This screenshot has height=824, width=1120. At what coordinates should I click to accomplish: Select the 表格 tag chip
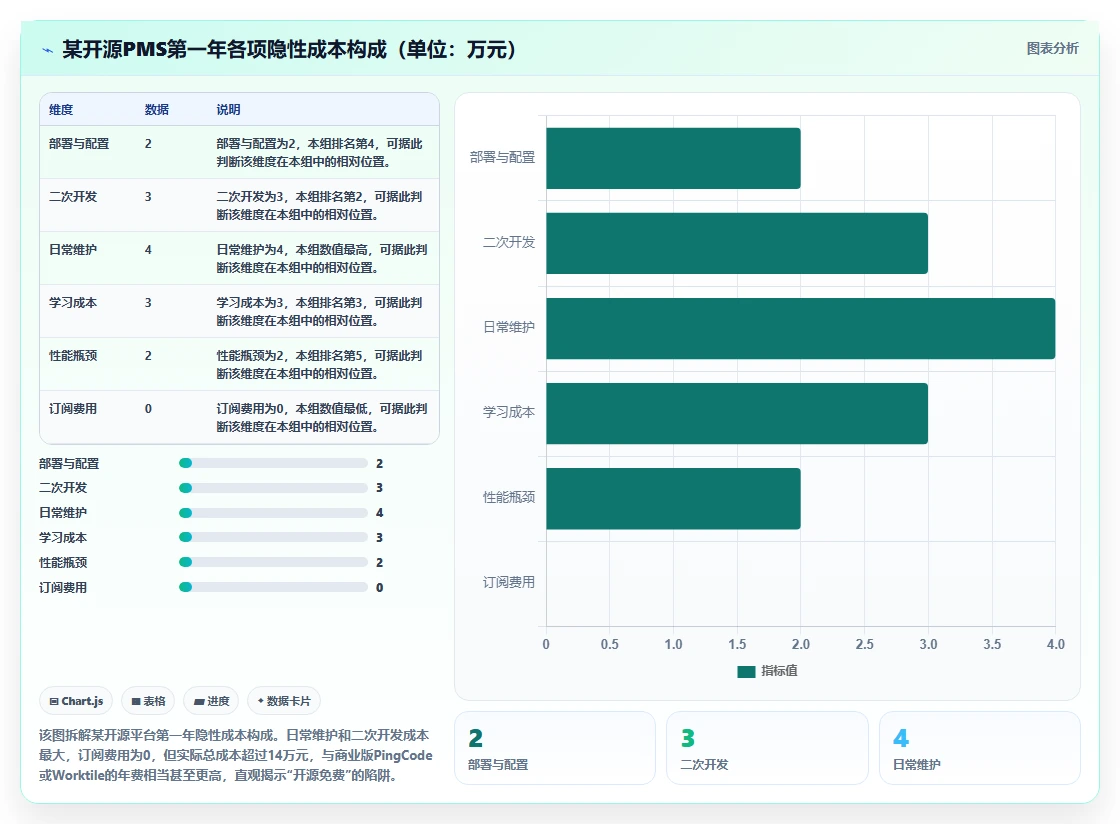tap(148, 701)
